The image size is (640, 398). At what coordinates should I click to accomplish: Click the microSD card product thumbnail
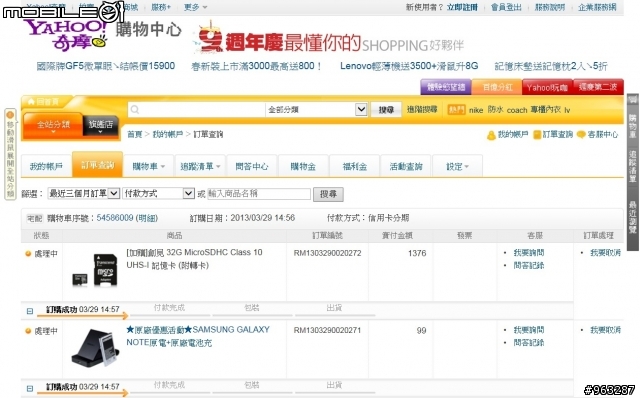95,270
